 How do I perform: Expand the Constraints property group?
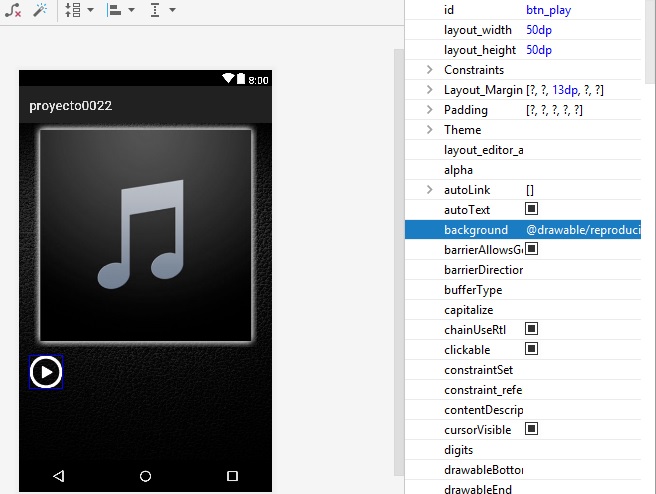(x=429, y=70)
